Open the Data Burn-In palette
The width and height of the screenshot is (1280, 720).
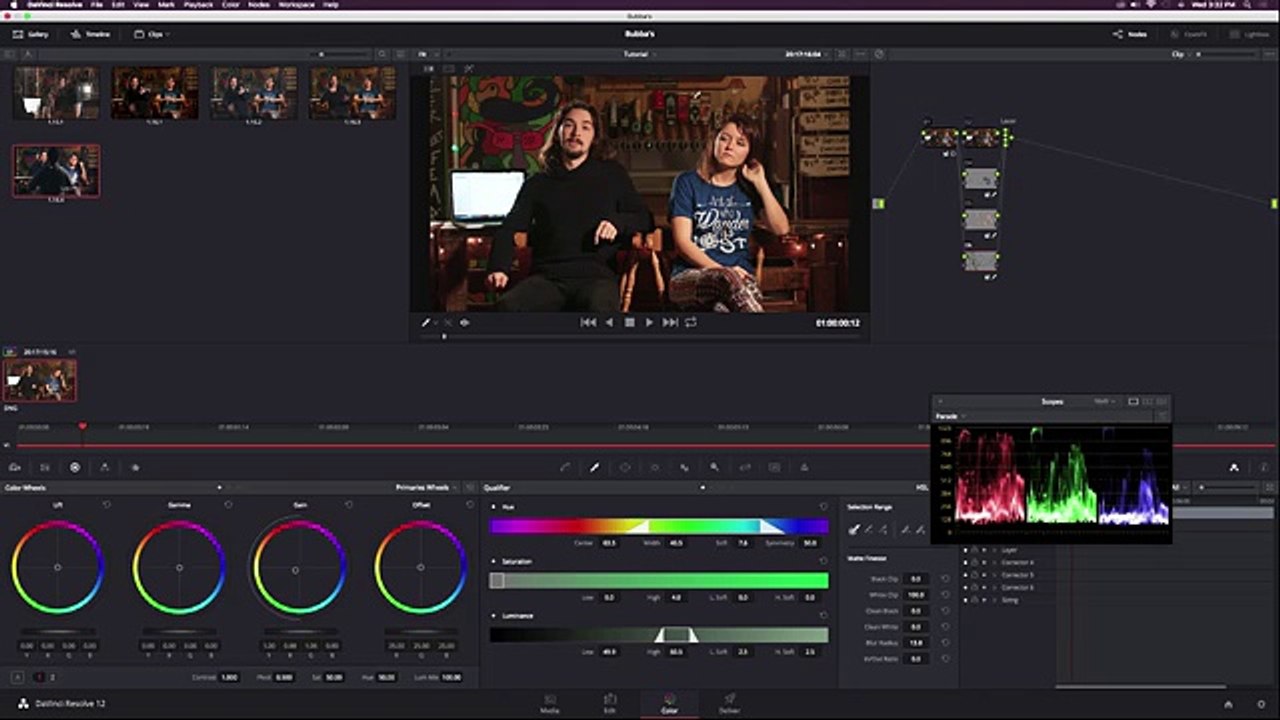click(x=804, y=467)
